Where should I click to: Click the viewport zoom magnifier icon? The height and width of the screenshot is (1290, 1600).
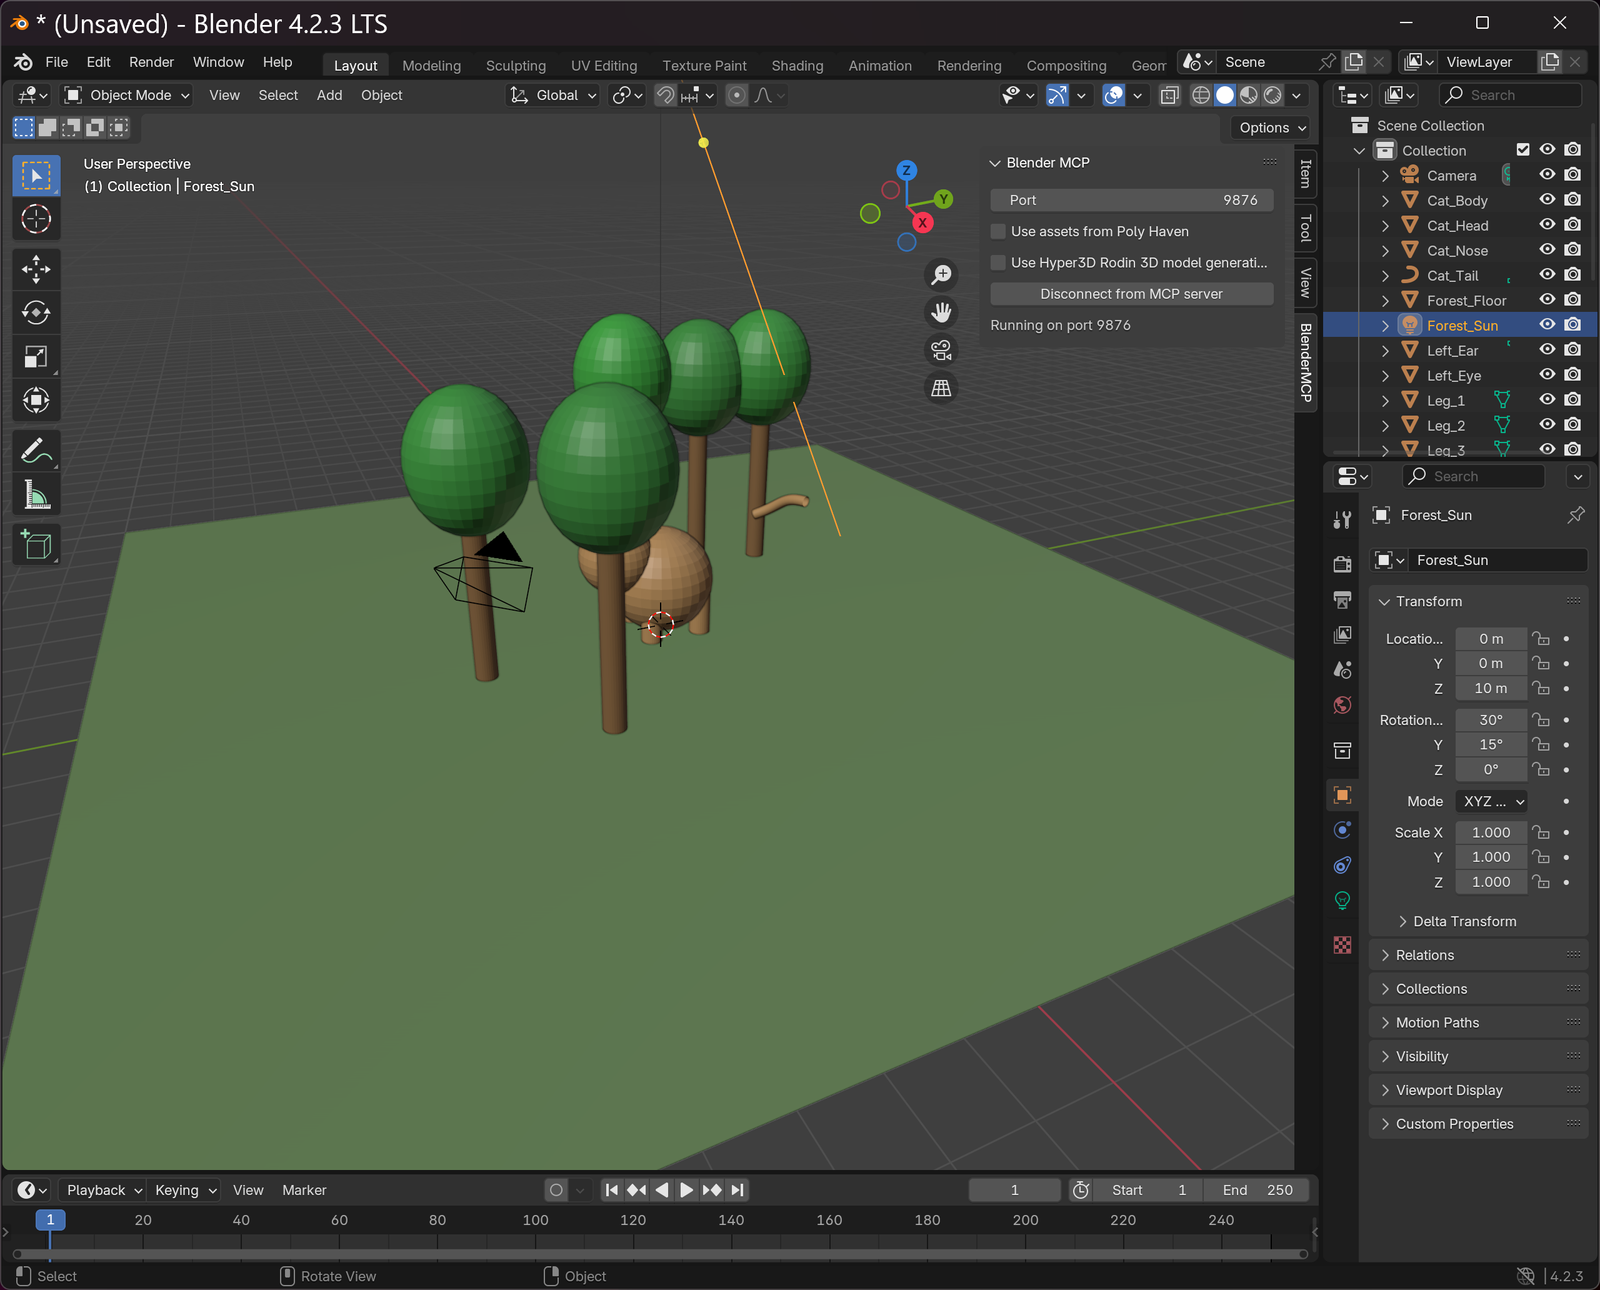pos(941,274)
